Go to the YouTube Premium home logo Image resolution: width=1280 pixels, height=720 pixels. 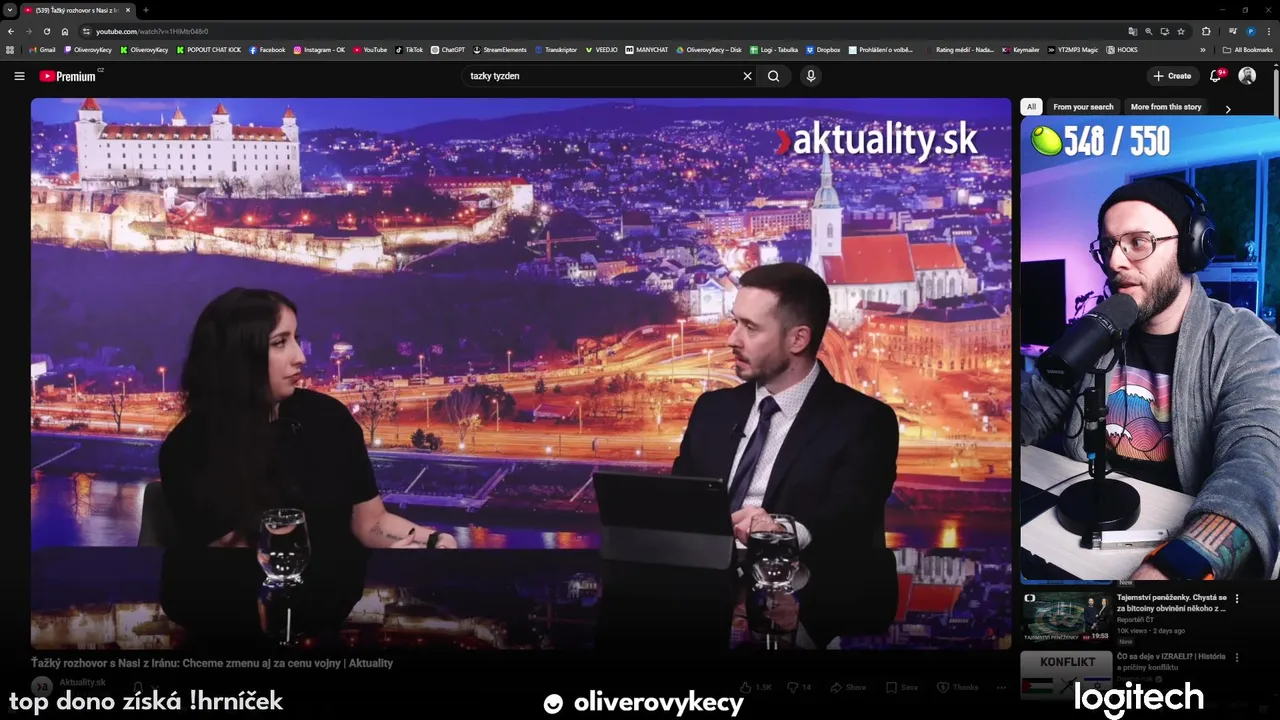click(70, 76)
